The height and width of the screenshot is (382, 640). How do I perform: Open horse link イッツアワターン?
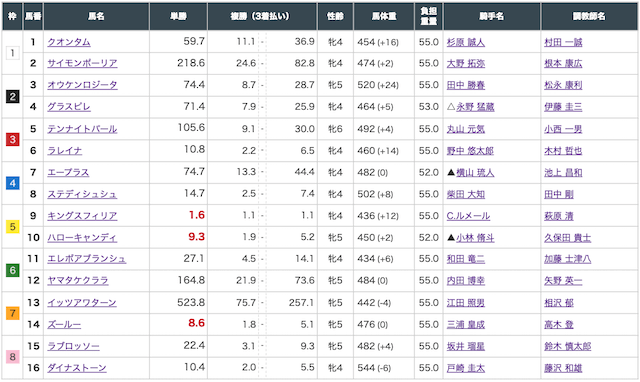pyautogui.click(x=82, y=302)
